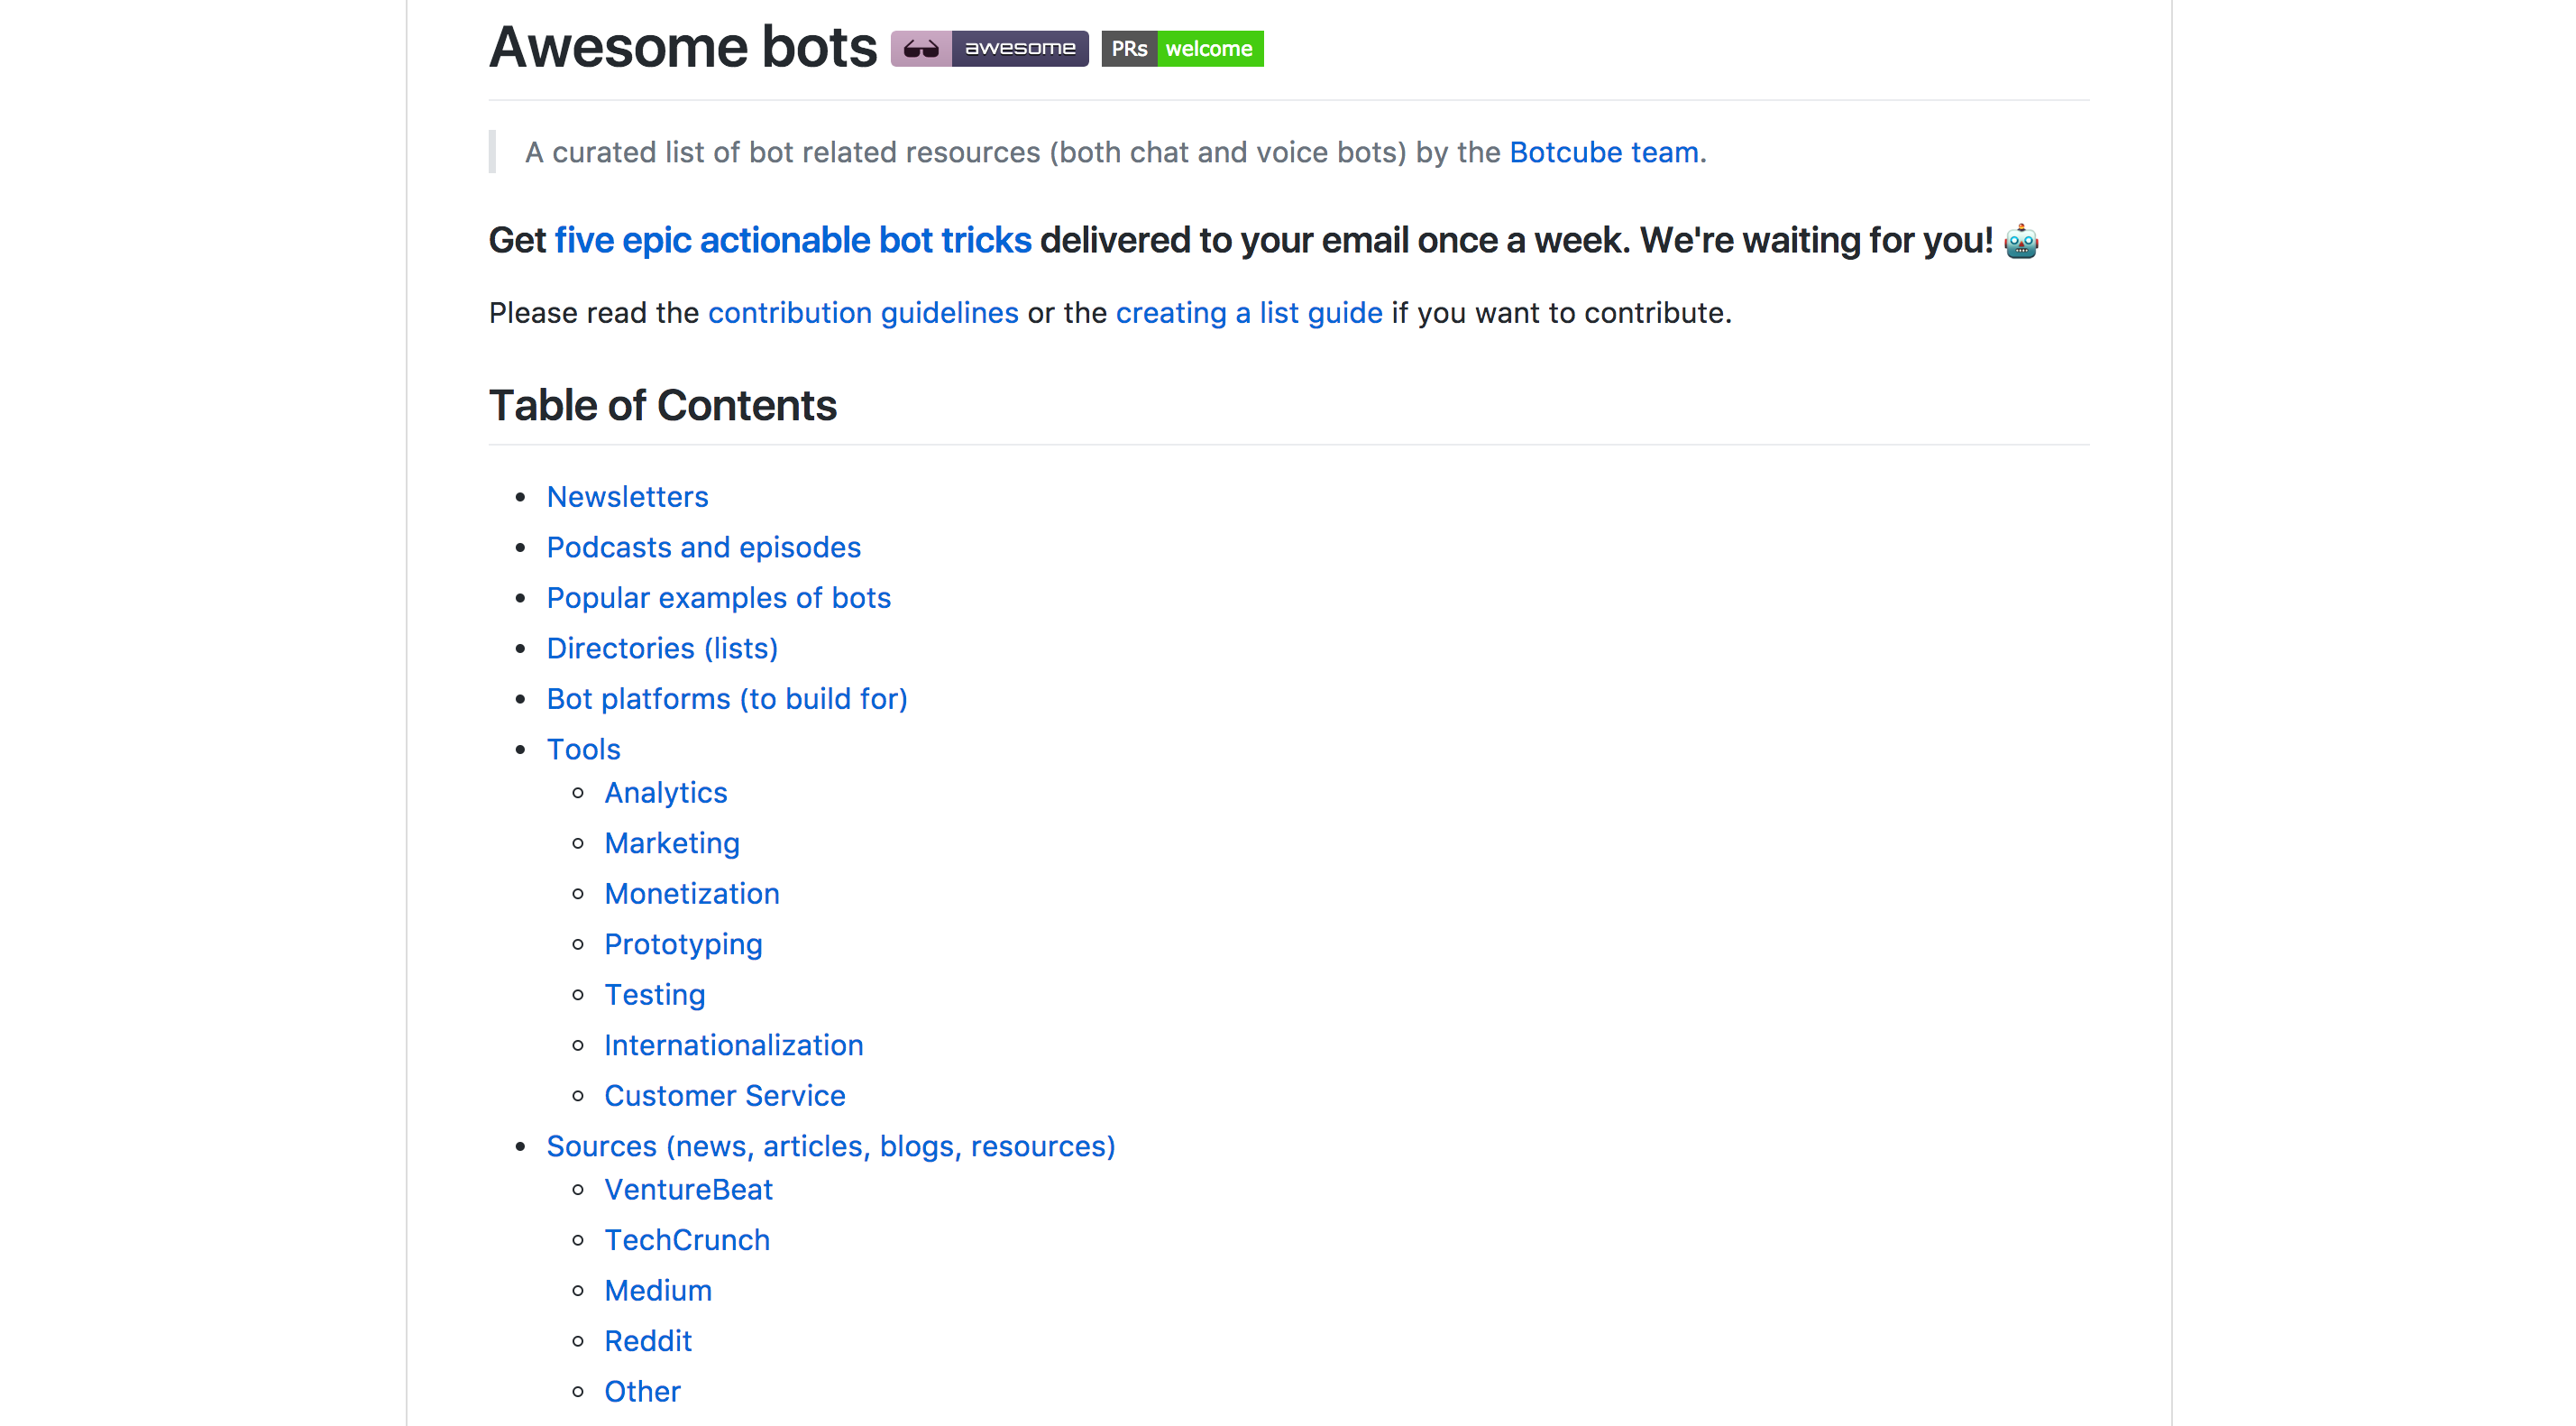The height and width of the screenshot is (1426, 2576).
Task: Open the Botcube team link
Action: pyautogui.click(x=1603, y=152)
